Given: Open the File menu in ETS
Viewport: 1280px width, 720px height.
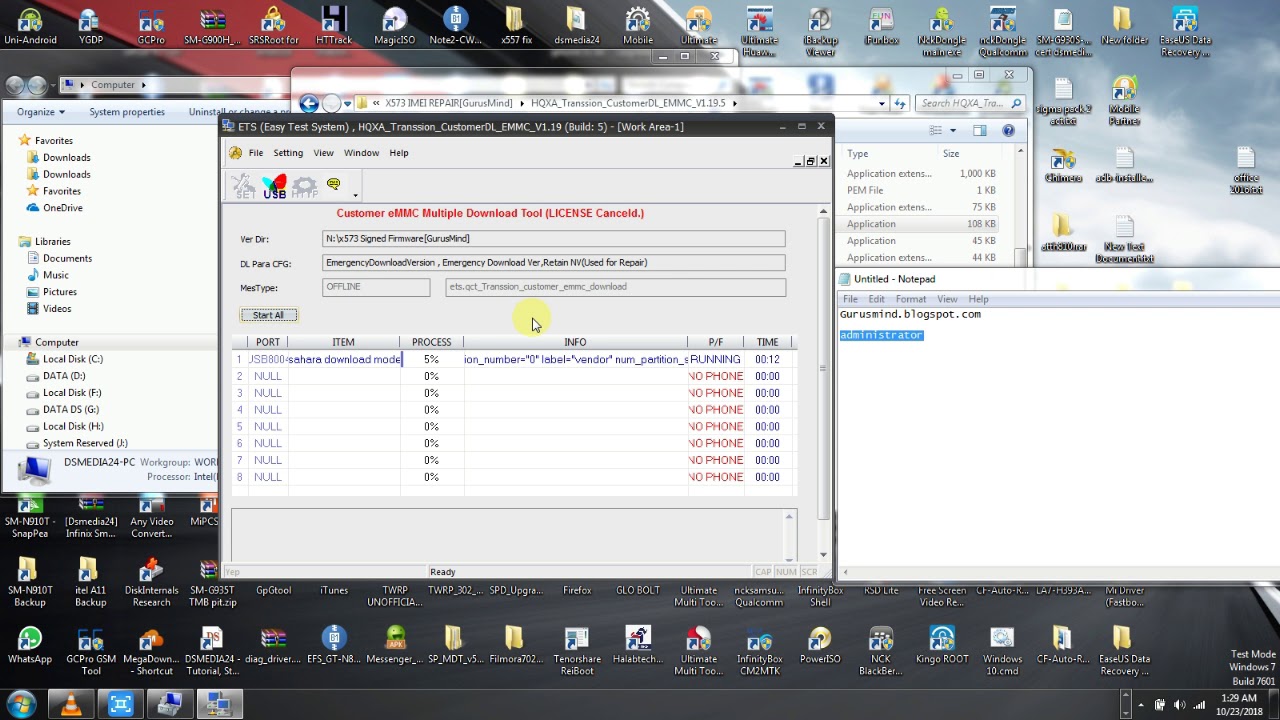Looking at the screenshot, I should [x=256, y=153].
